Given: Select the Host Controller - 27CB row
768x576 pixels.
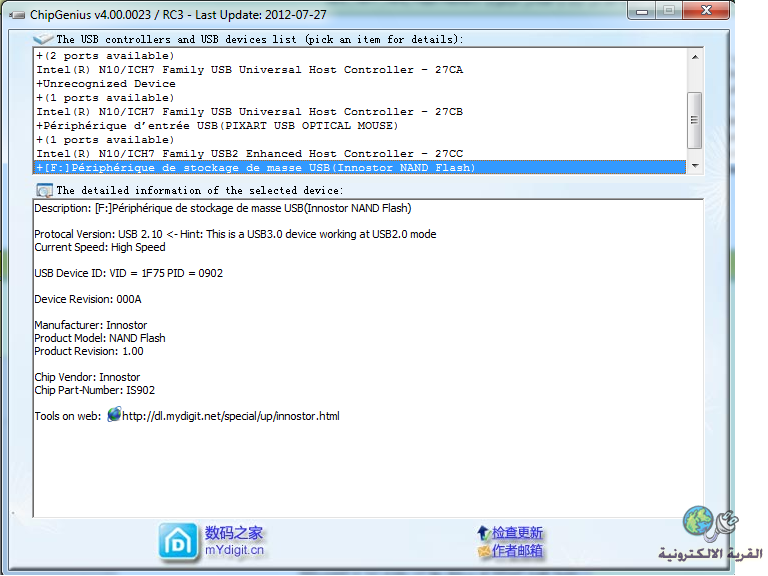Looking at the screenshot, I should [x=360, y=112].
